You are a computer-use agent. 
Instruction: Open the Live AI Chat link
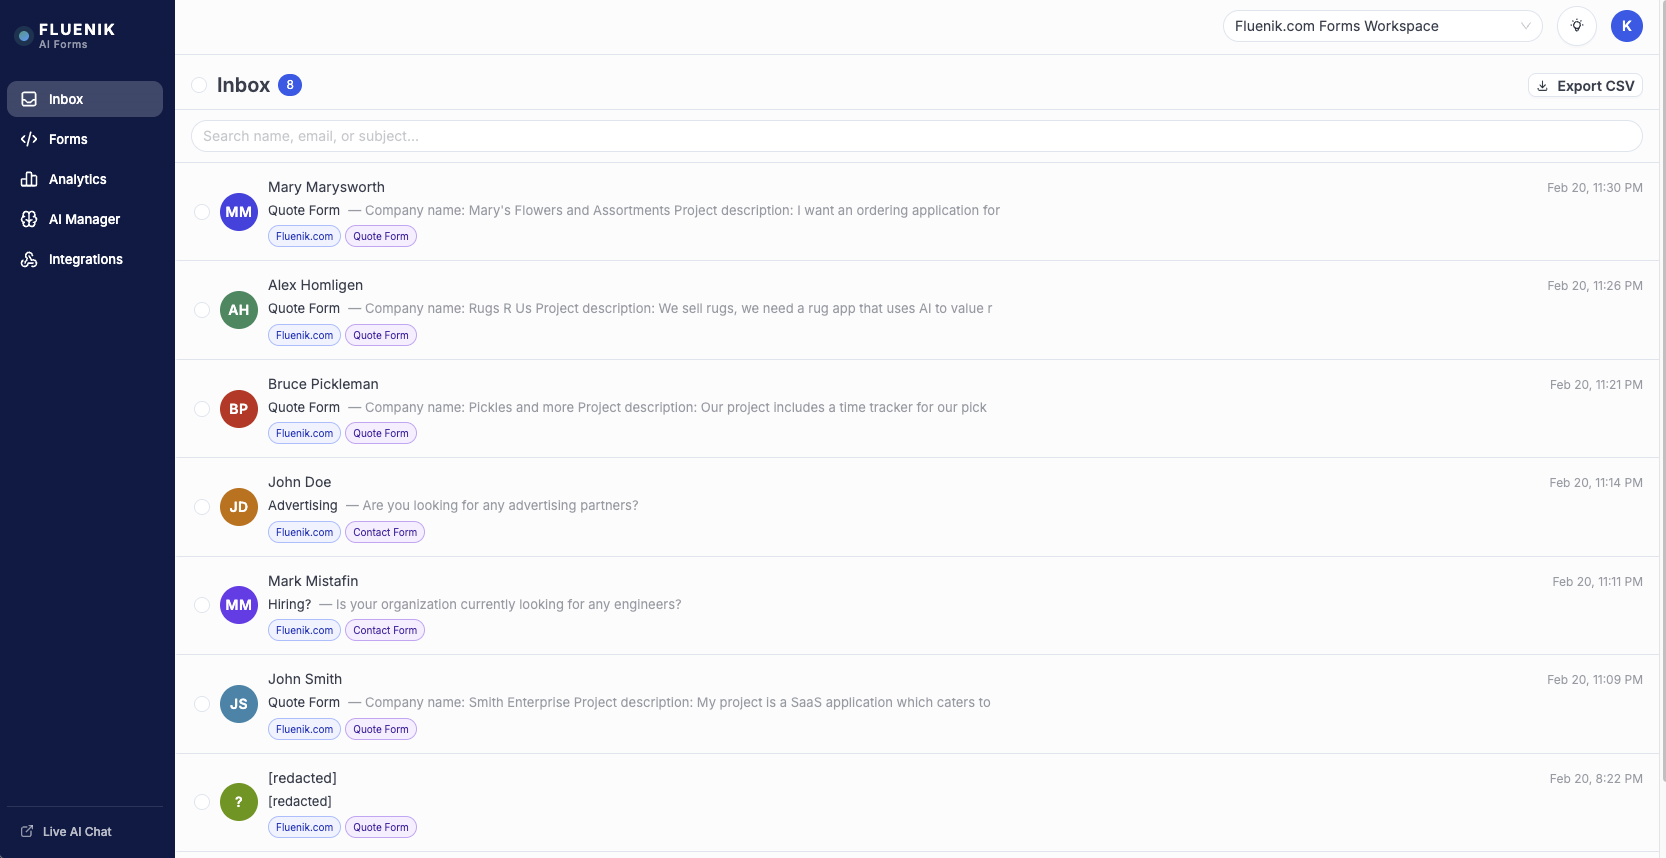point(77,831)
